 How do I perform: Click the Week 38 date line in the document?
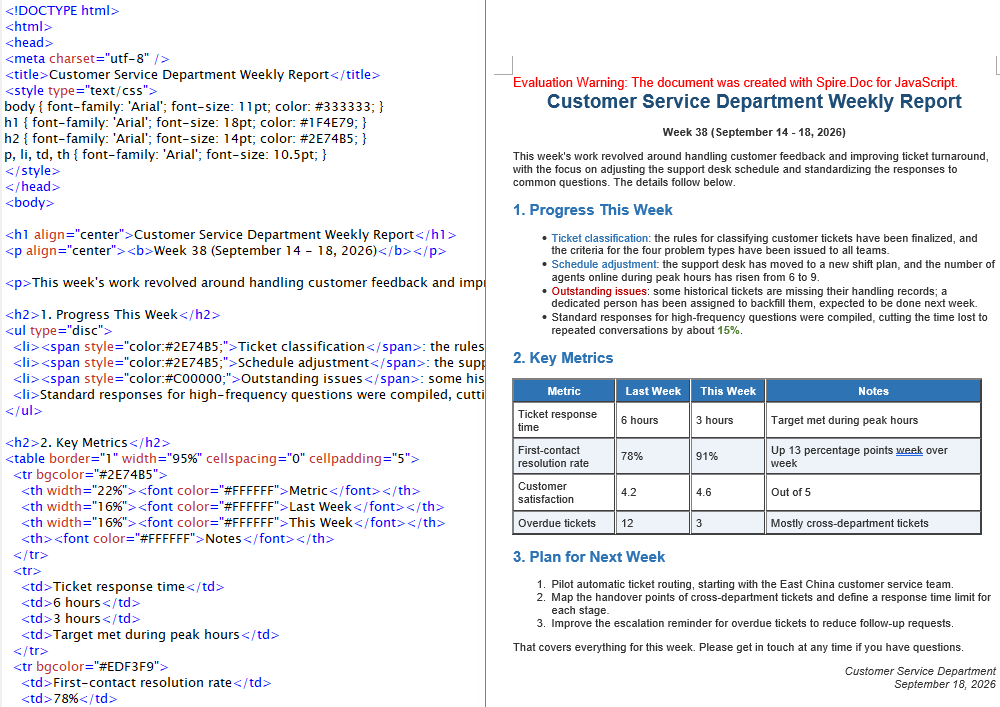(x=754, y=132)
